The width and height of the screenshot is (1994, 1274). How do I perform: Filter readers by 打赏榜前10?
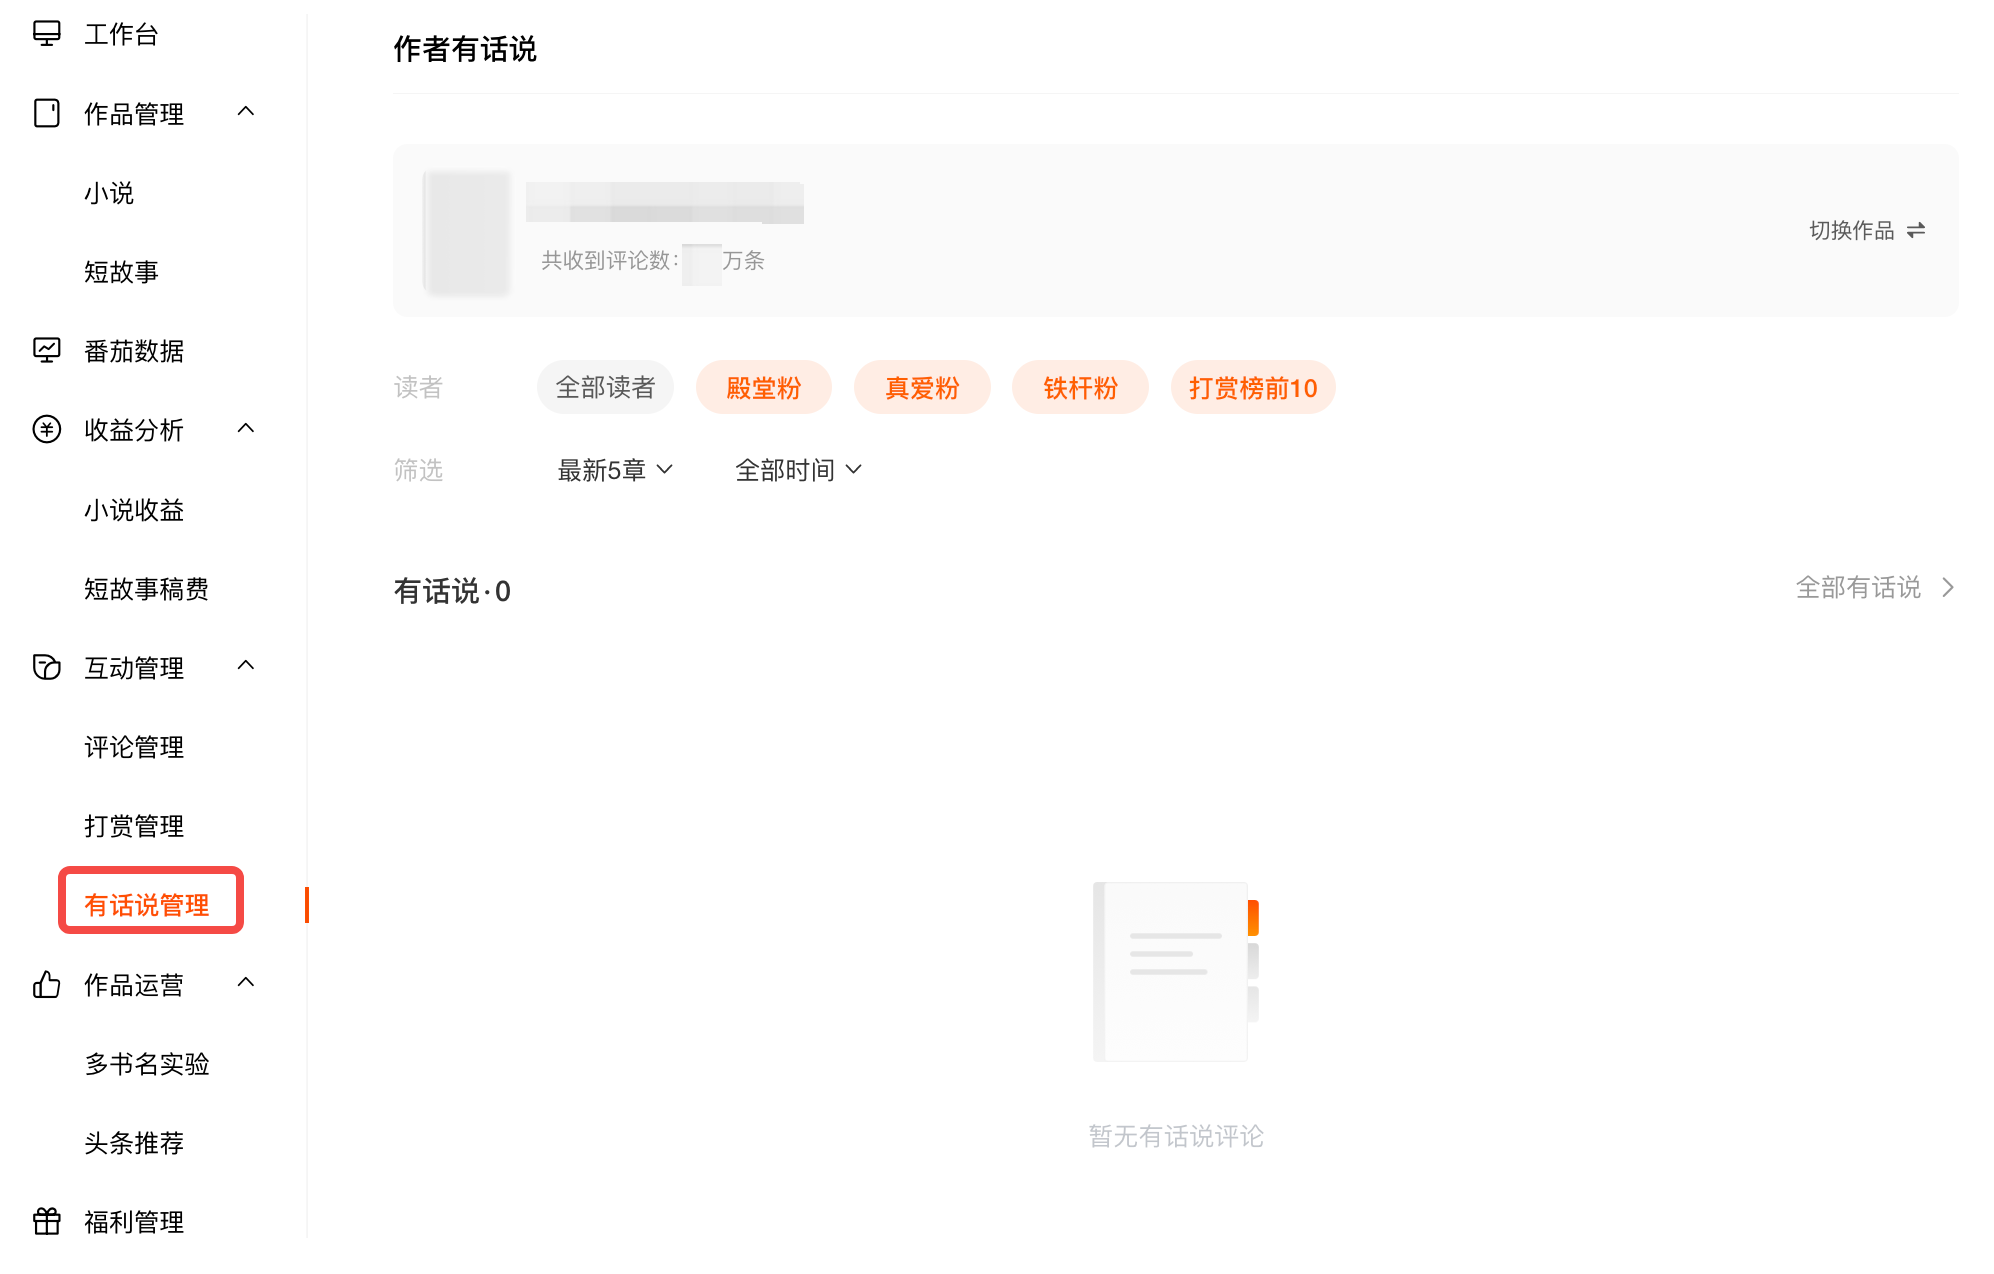1252,387
